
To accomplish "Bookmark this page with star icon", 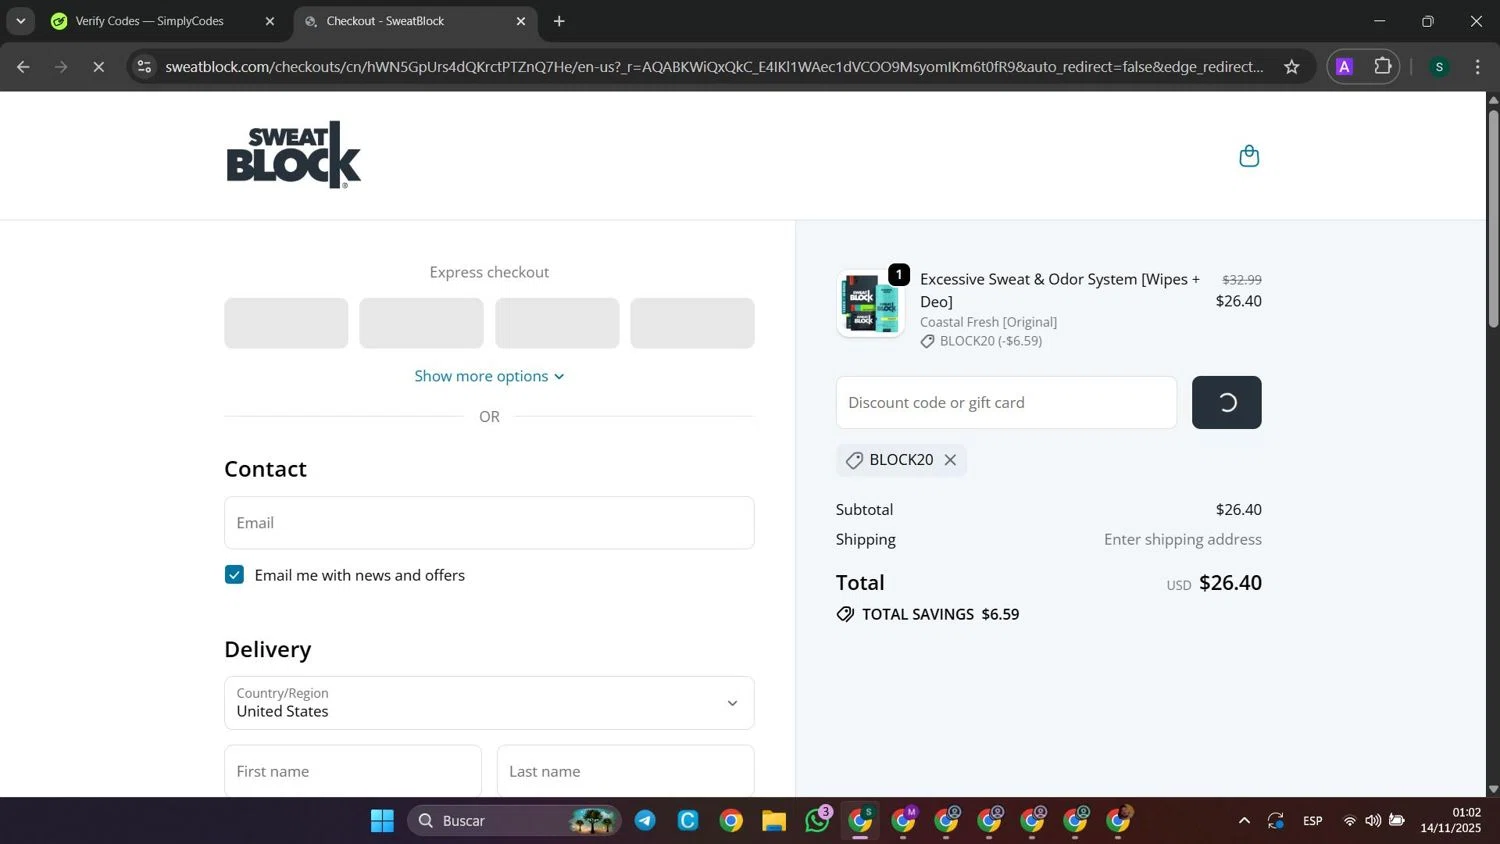I will (x=1292, y=67).
